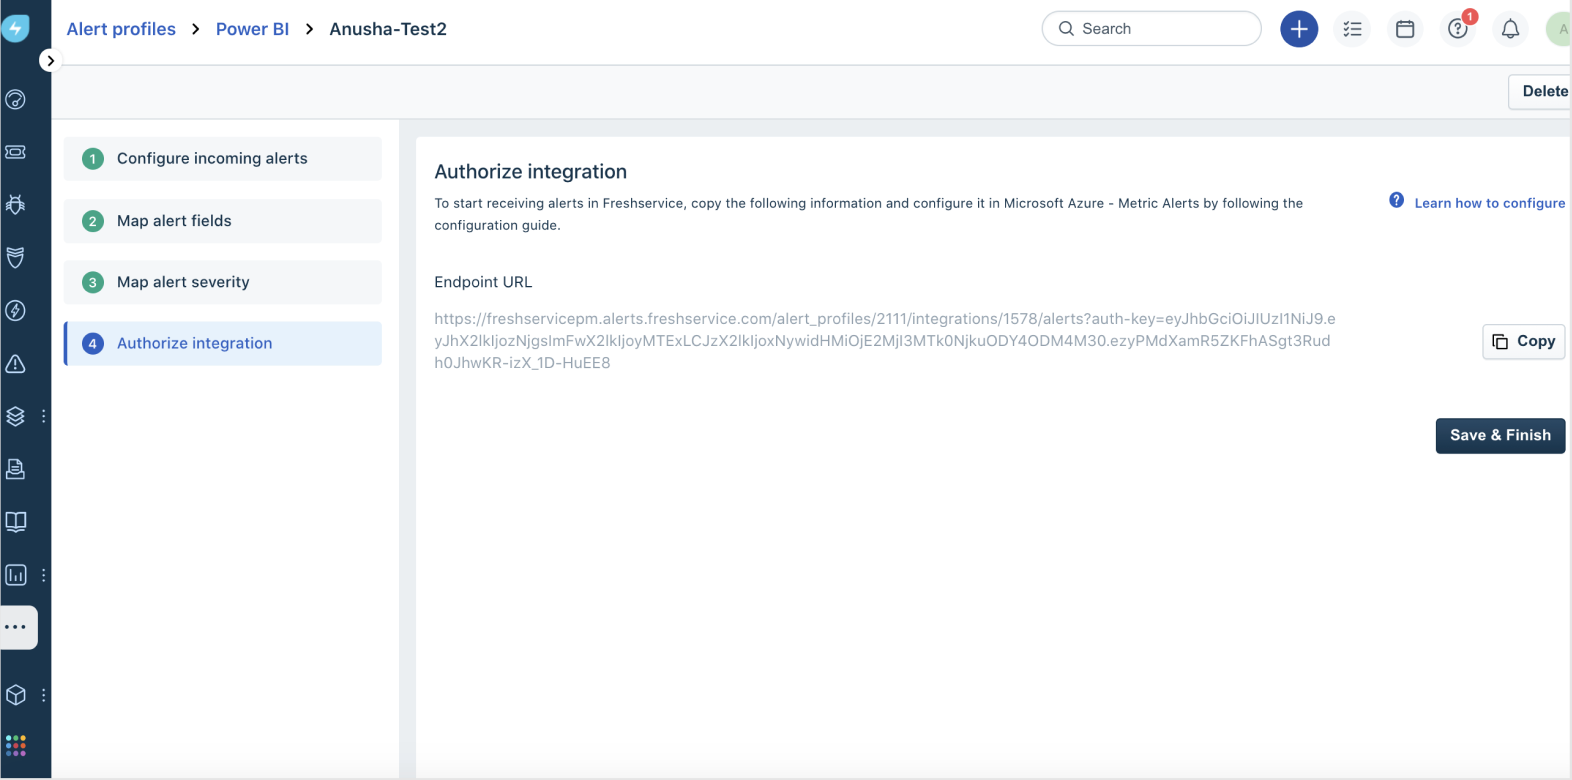Open submenu dots beside layers icon

[x=43, y=416]
